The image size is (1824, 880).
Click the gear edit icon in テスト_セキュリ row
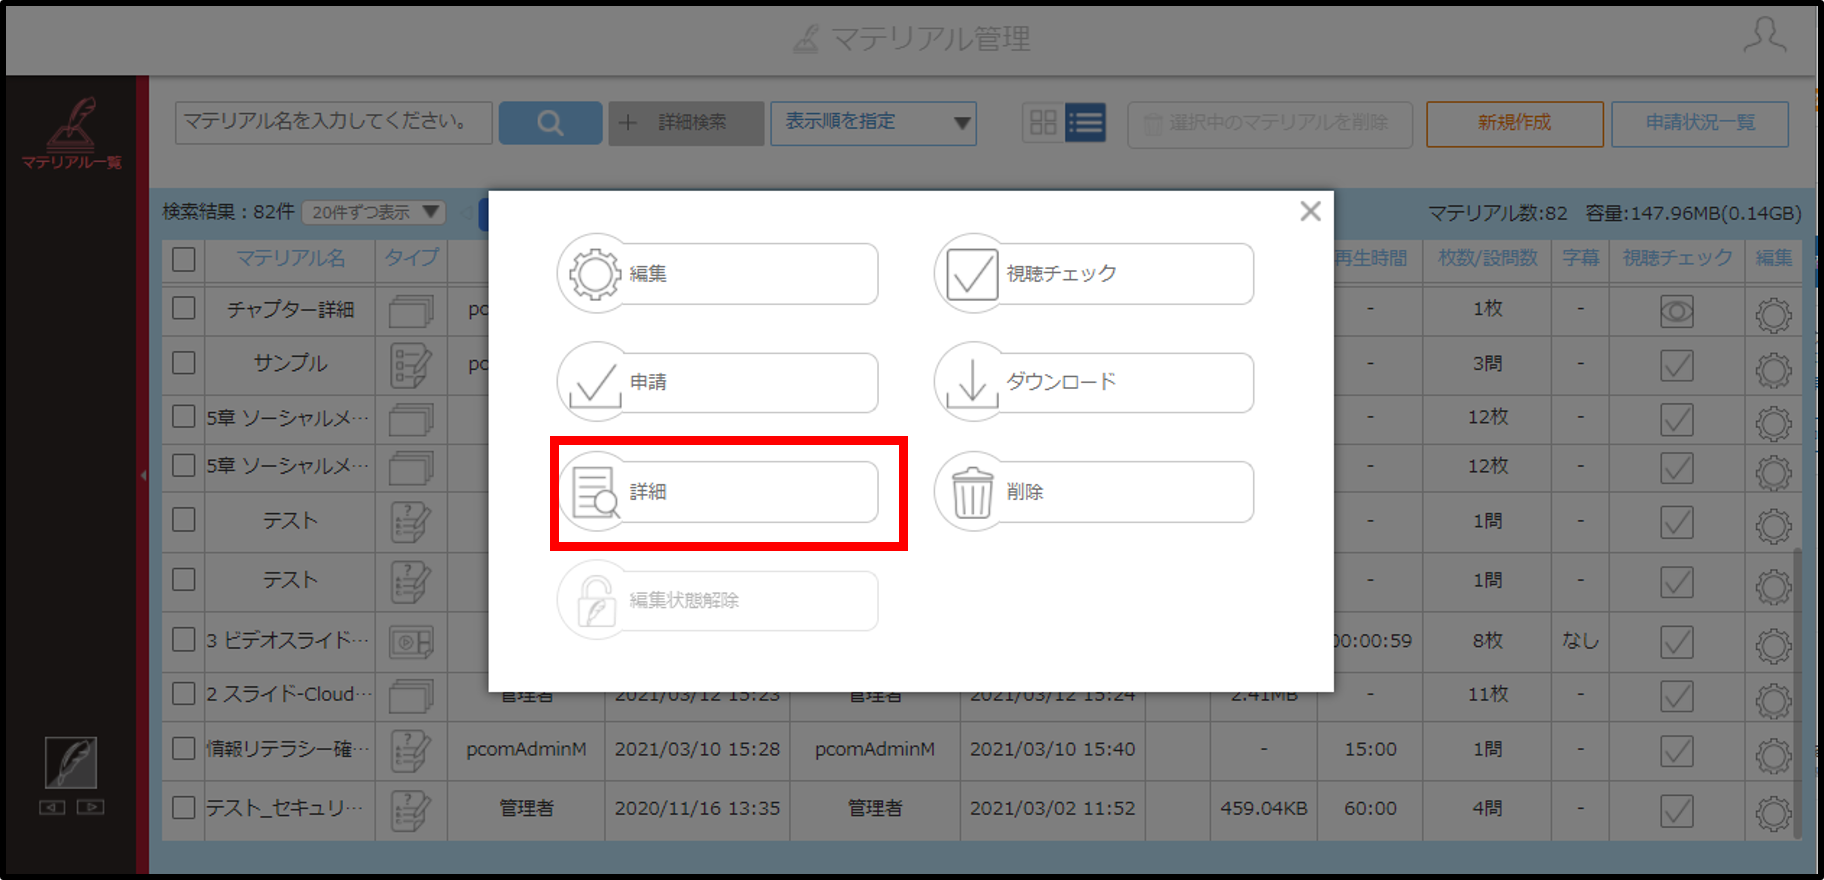click(1774, 813)
